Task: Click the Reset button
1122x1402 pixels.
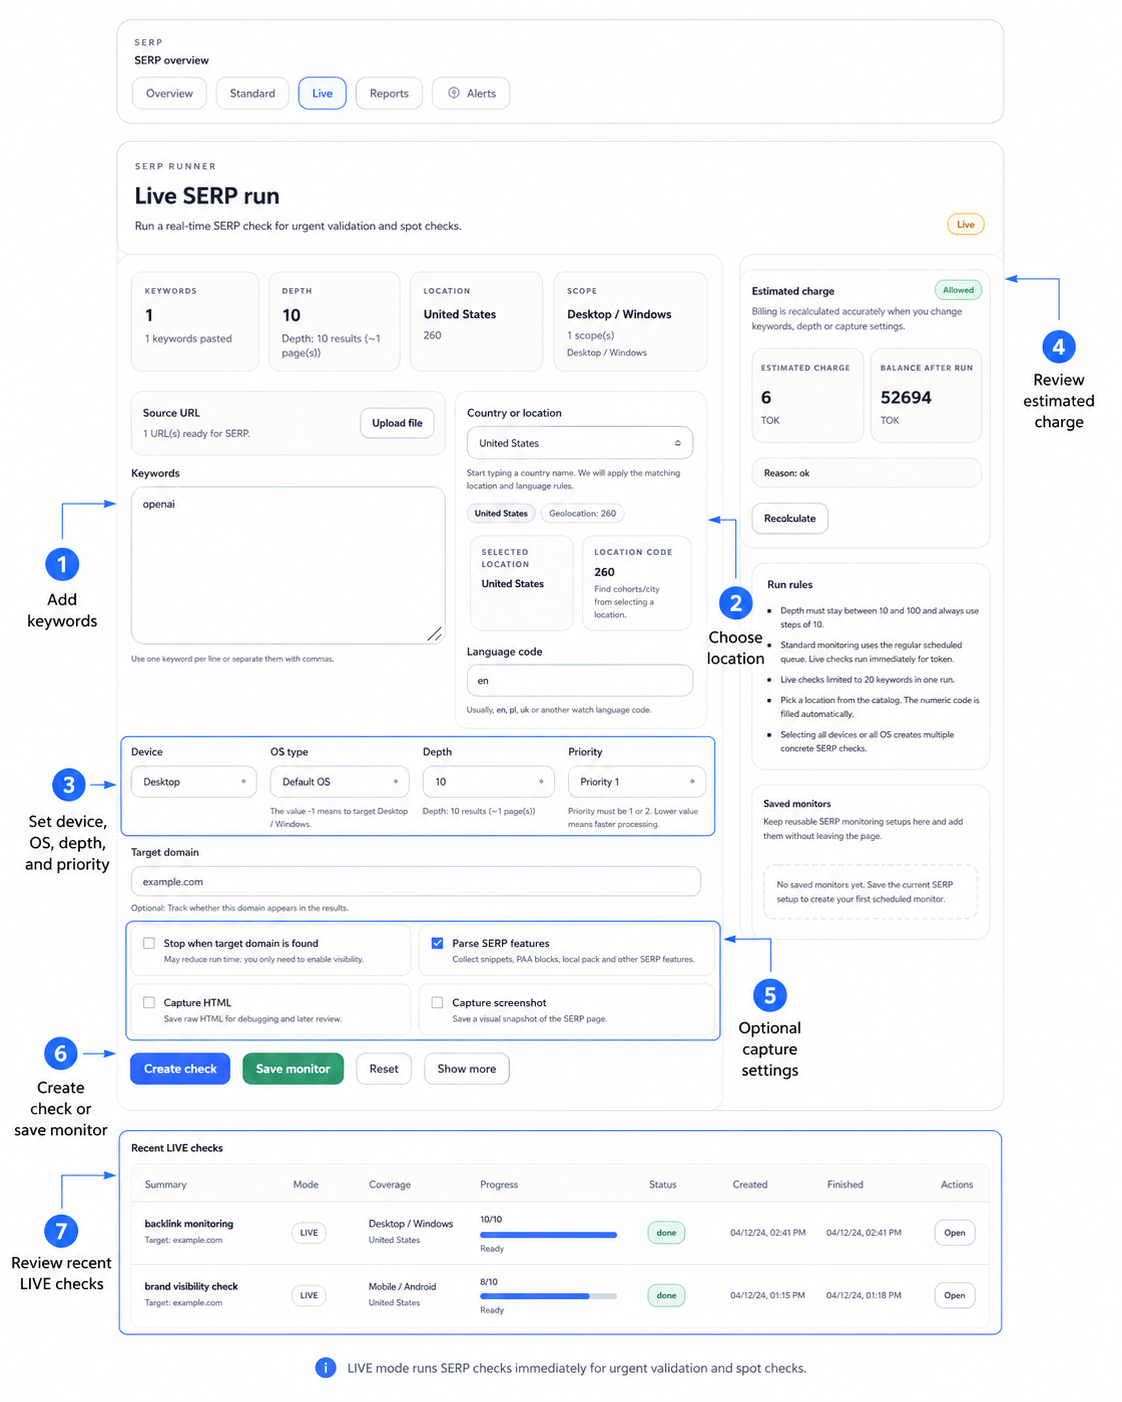Action: click(x=384, y=1069)
